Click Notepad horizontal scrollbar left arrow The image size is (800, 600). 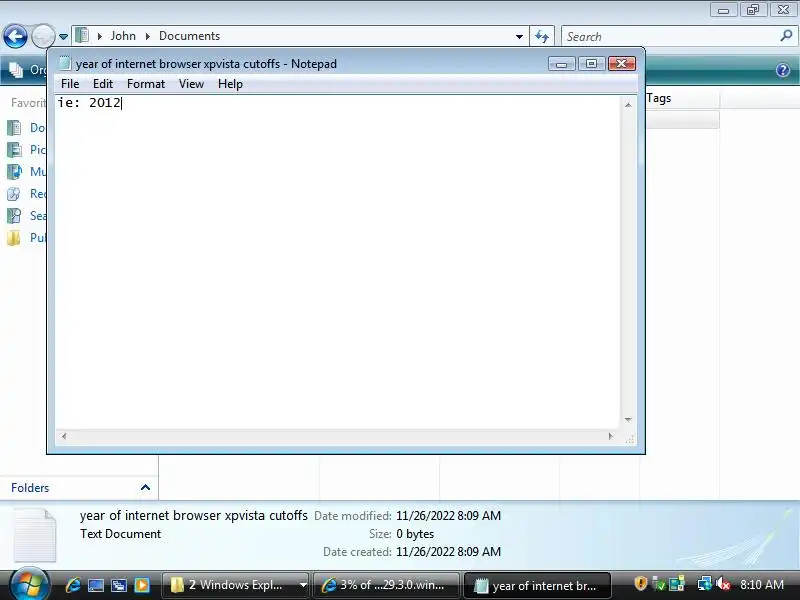64,436
